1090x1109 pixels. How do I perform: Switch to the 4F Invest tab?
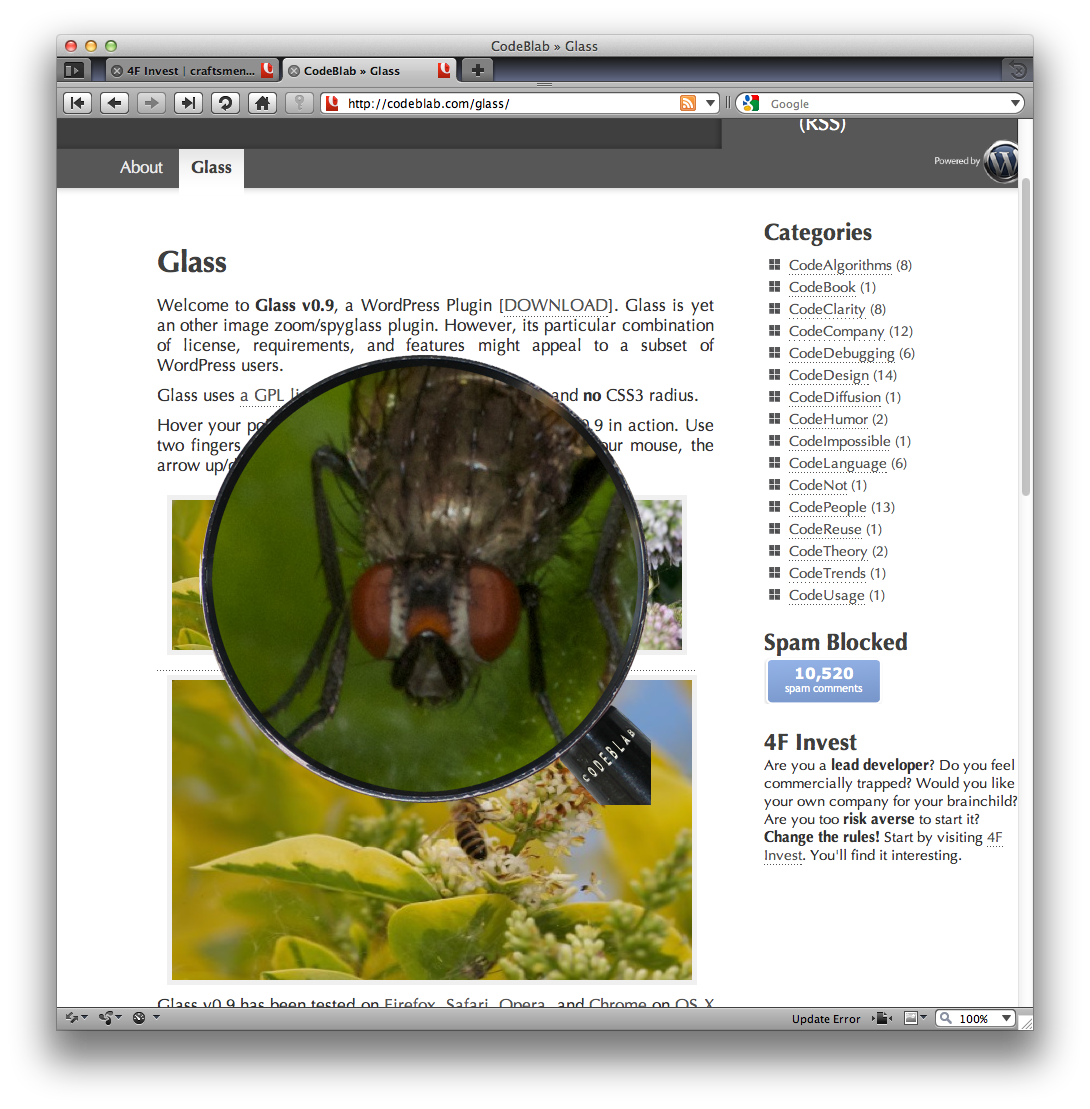193,71
